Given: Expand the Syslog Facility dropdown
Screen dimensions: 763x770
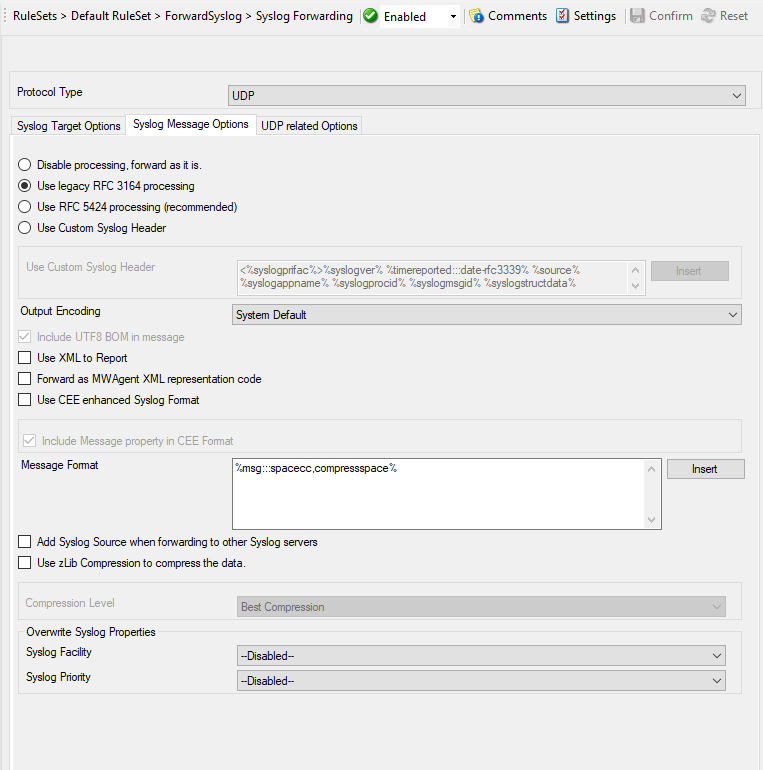Looking at the screenshot, I should click(x=481, y=656).
